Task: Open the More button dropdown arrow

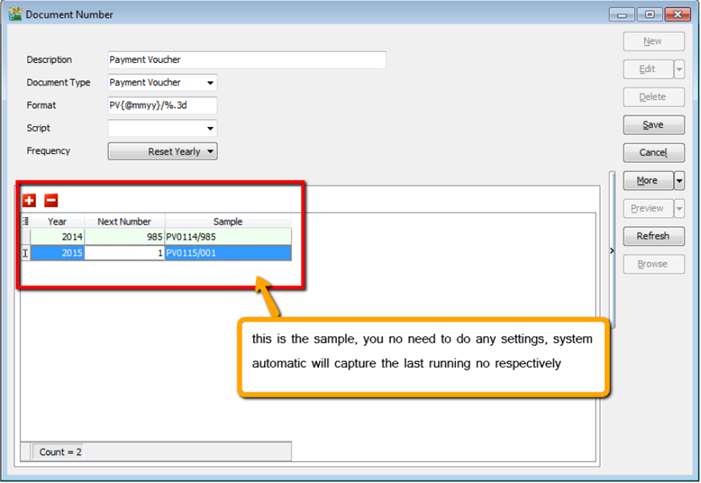Action: [679, 181]
